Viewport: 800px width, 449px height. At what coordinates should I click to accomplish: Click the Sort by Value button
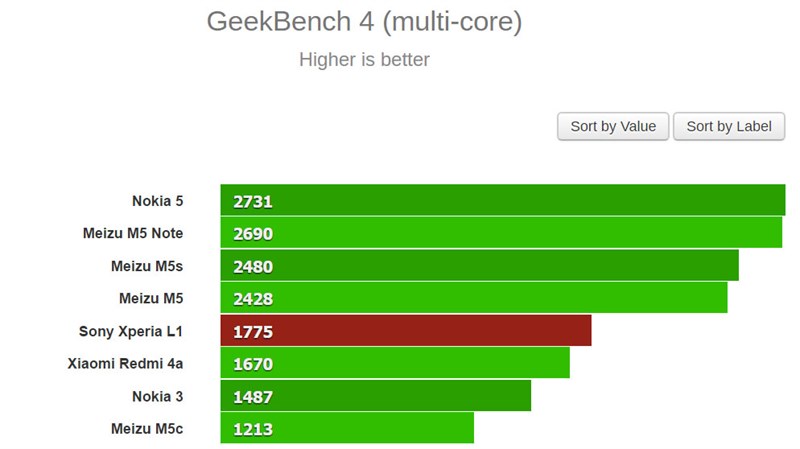click(x=613, y=126)
